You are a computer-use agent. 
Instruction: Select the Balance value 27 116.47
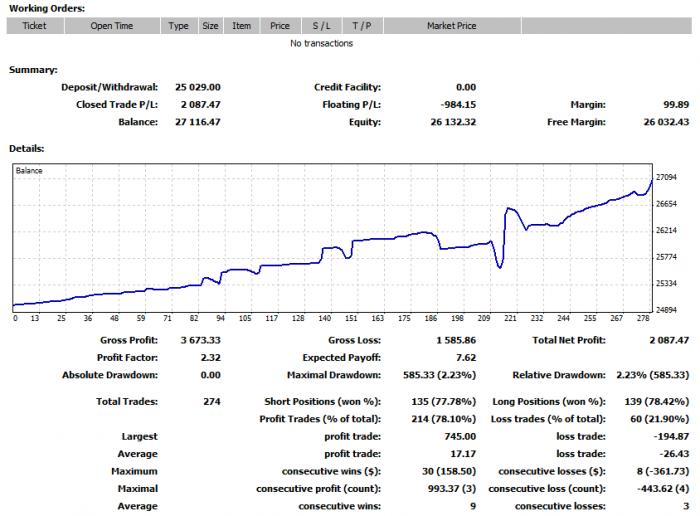[x=198, y=122]
